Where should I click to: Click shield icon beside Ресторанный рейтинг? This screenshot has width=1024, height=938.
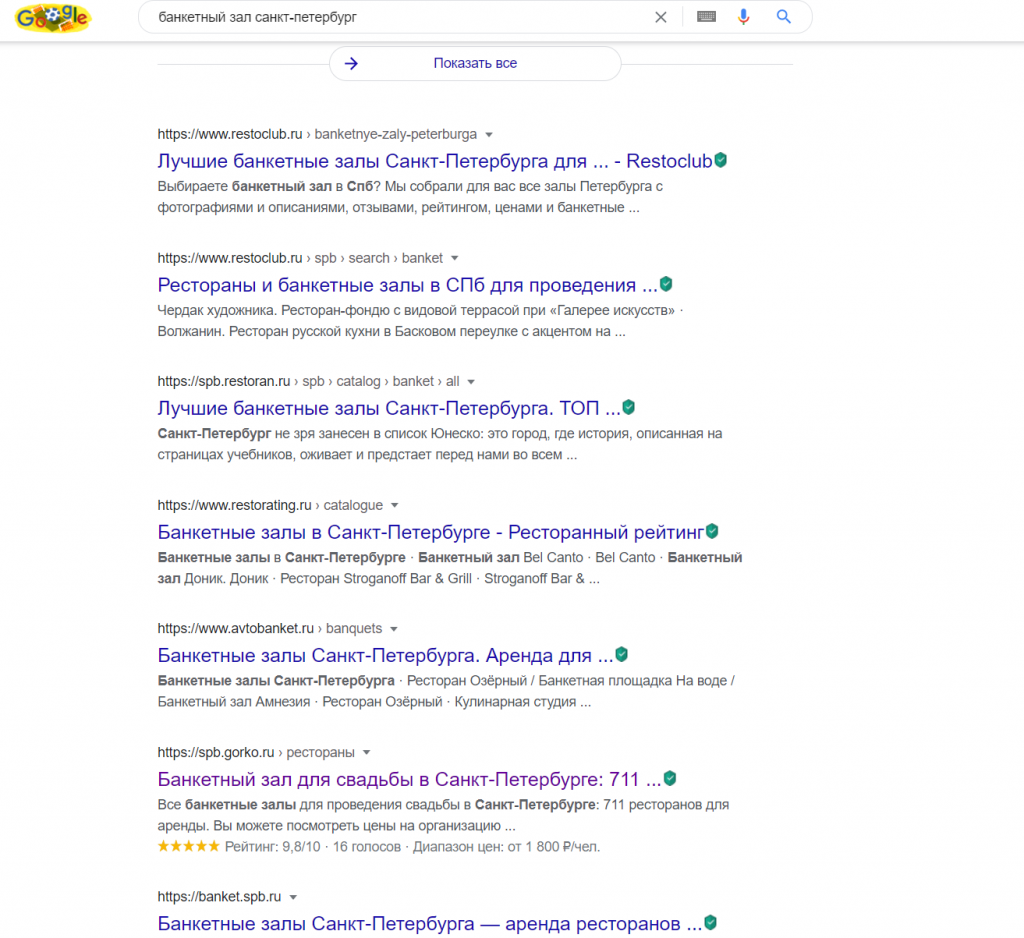712,532
